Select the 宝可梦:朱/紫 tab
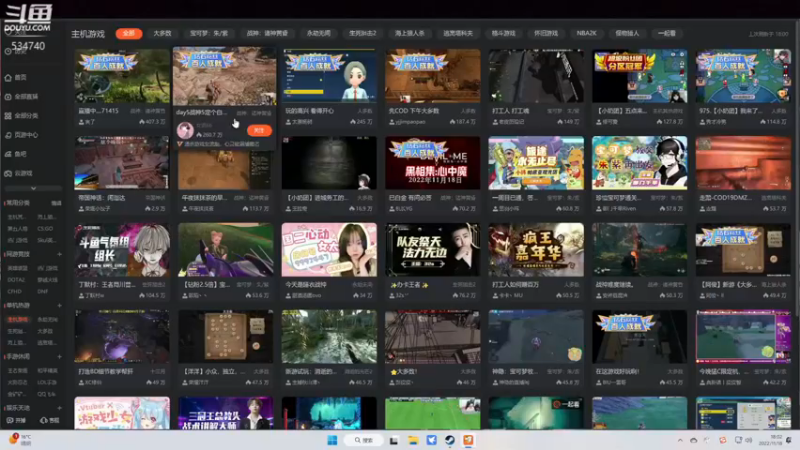 (209, 34)
